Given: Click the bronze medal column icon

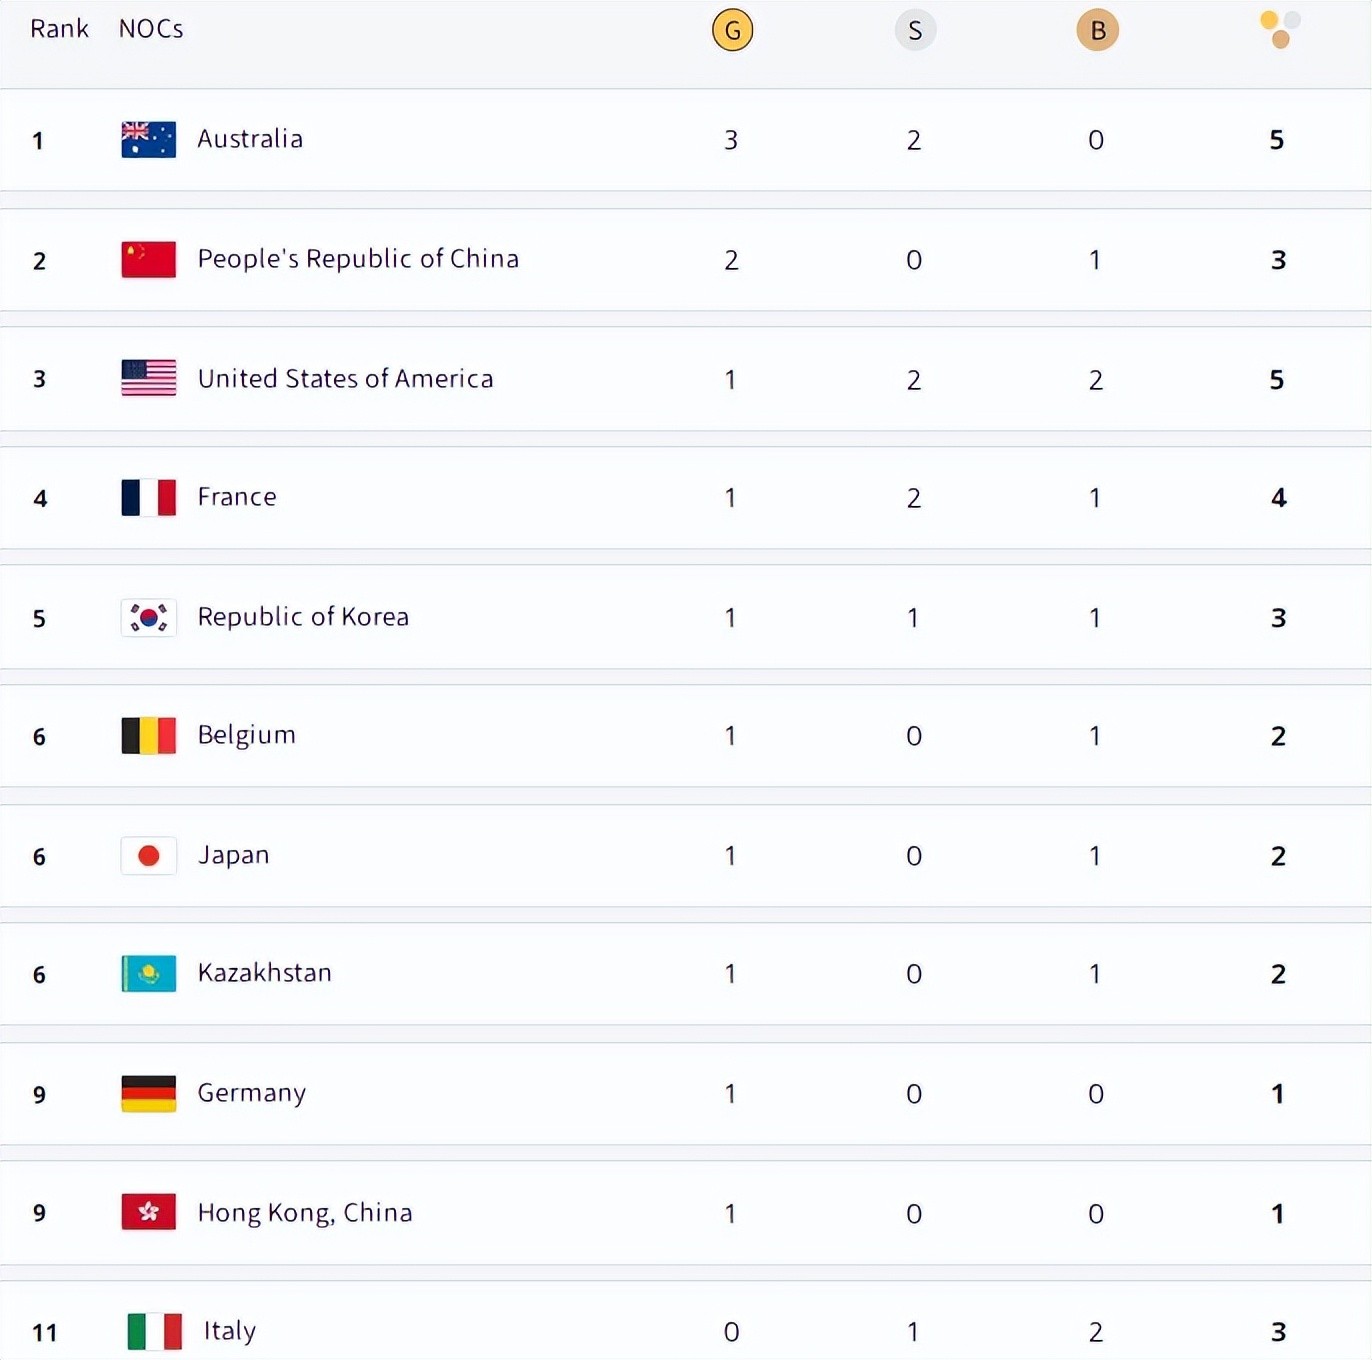Looking at the screenshot, I should coord(1097,30).
